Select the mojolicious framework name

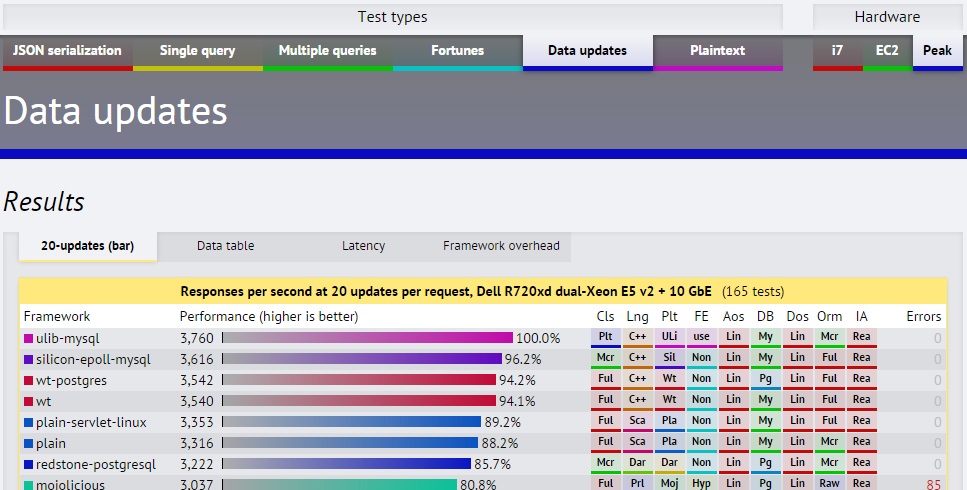pos(70,484)
